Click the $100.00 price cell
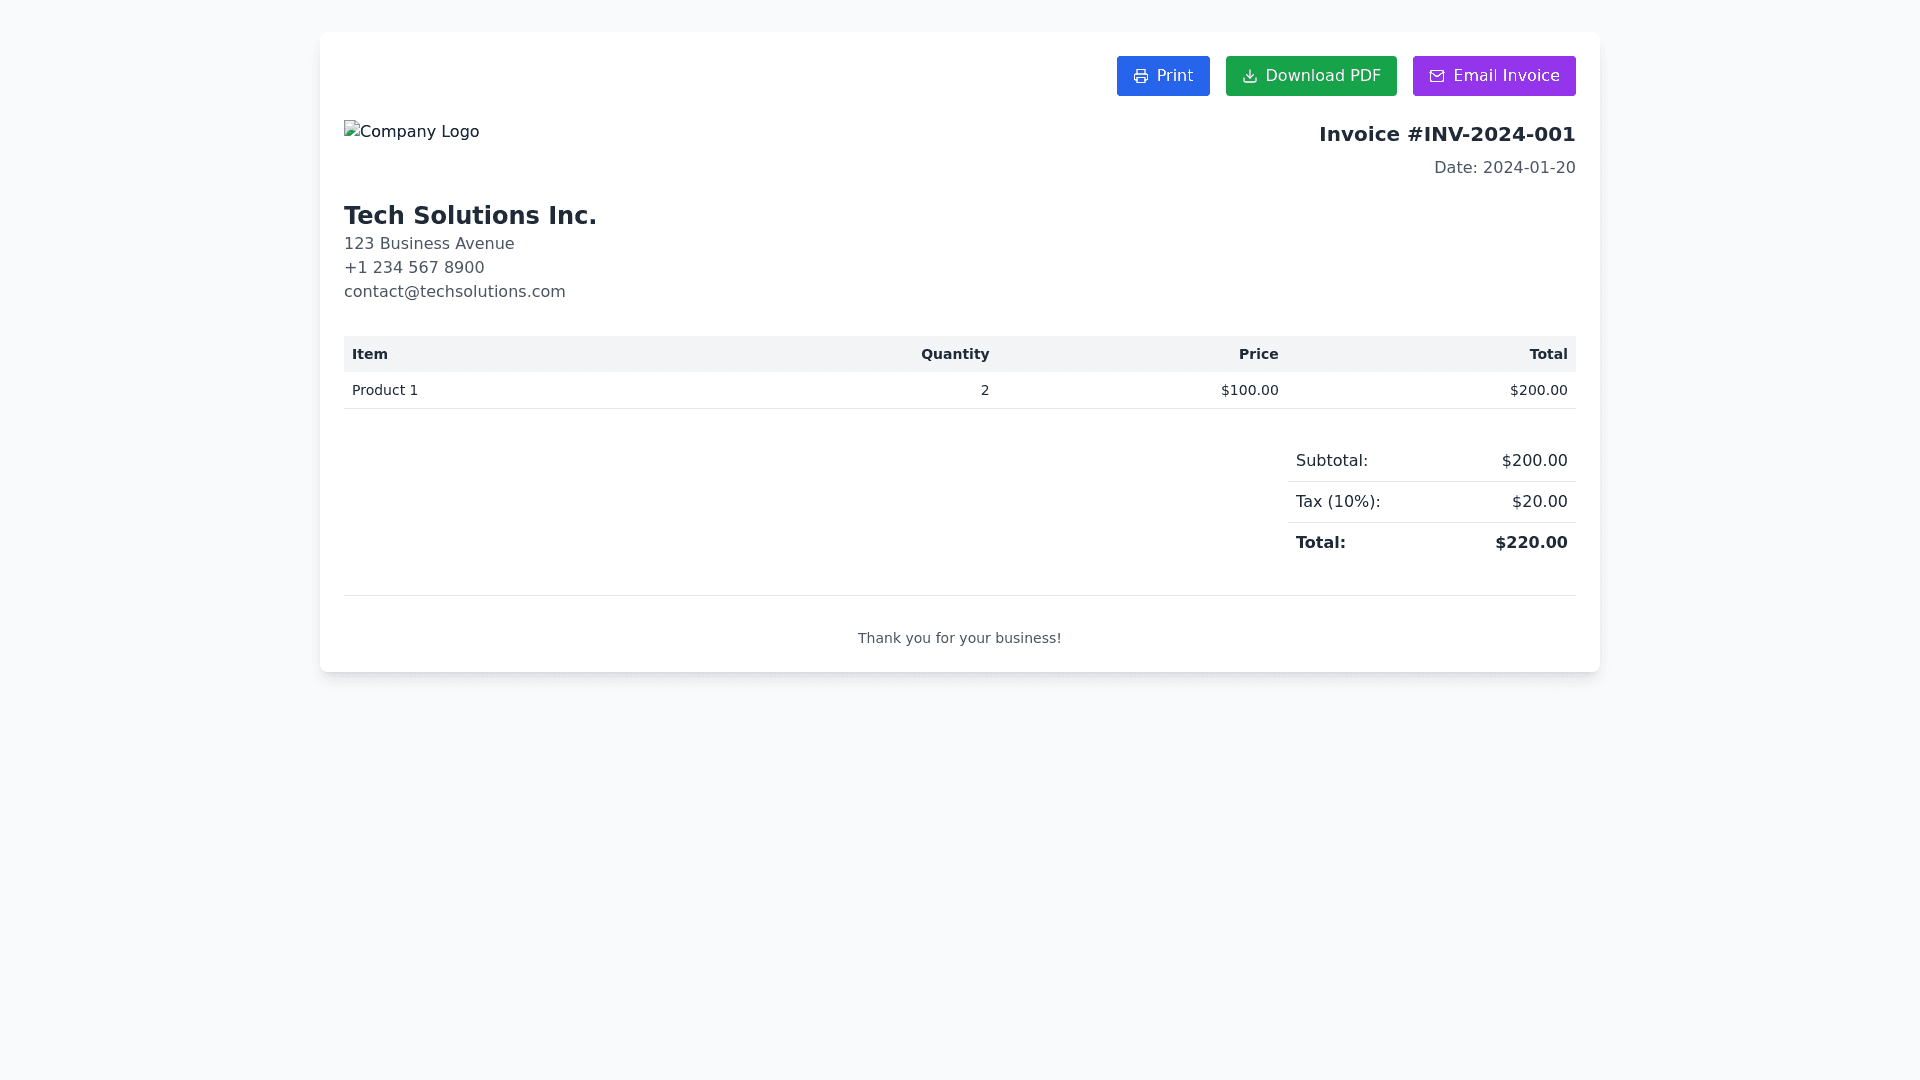The width and height of the screenshot is (1920, 1080). pos(1249,391)
